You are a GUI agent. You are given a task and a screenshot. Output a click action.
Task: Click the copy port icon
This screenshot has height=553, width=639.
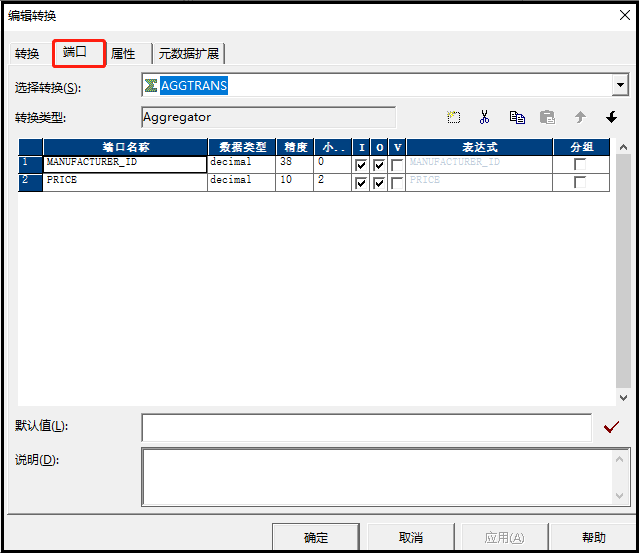517,117
